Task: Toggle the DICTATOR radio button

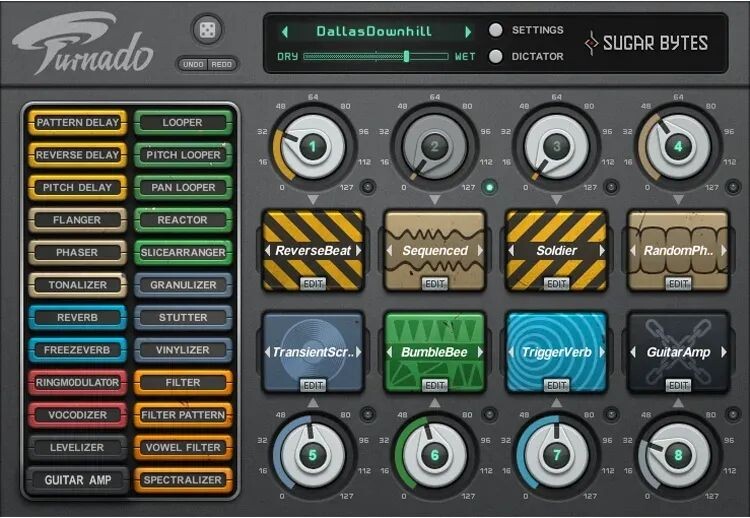Action: pos(496,56)
